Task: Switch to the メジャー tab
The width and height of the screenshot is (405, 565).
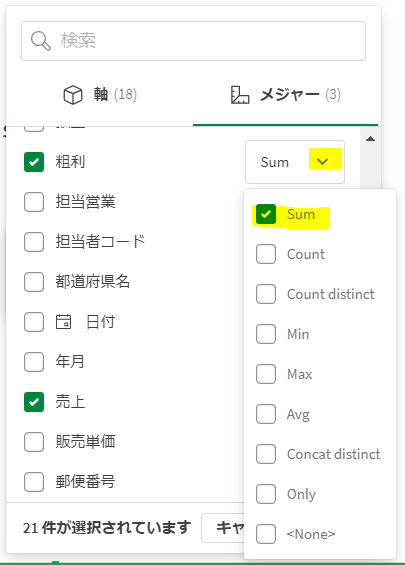Action: pos(285,95)
